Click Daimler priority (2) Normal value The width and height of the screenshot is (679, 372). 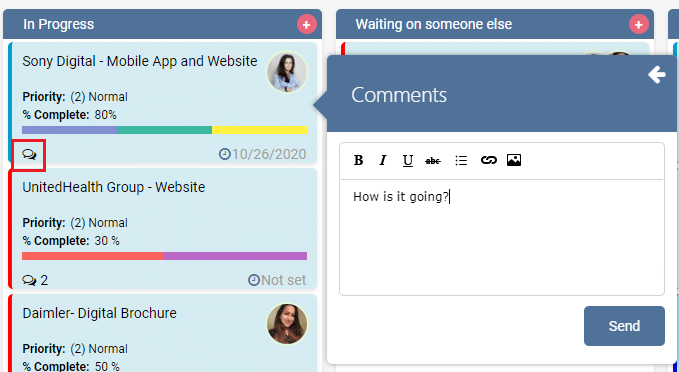pyautogui.click(x=99, y=349)
